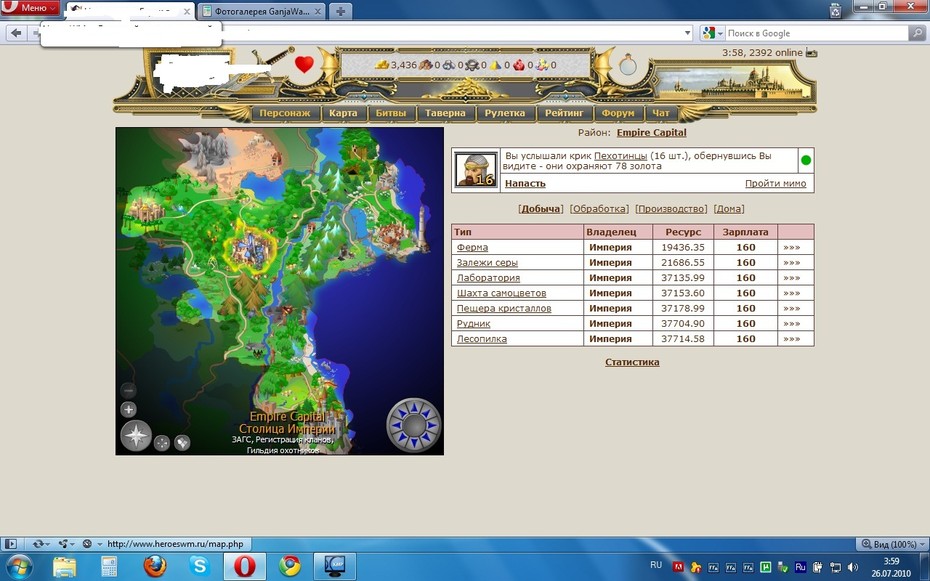Open the Форум menu
This screenshot has width=930, height=581.
point(618,113)
